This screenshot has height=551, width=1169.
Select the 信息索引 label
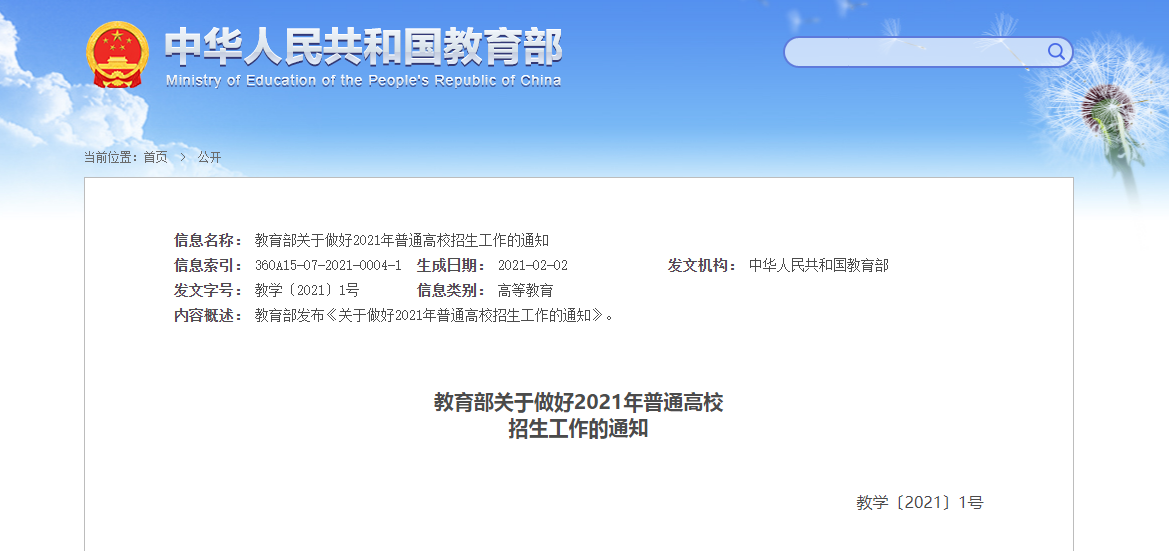[x=208, y=265]
